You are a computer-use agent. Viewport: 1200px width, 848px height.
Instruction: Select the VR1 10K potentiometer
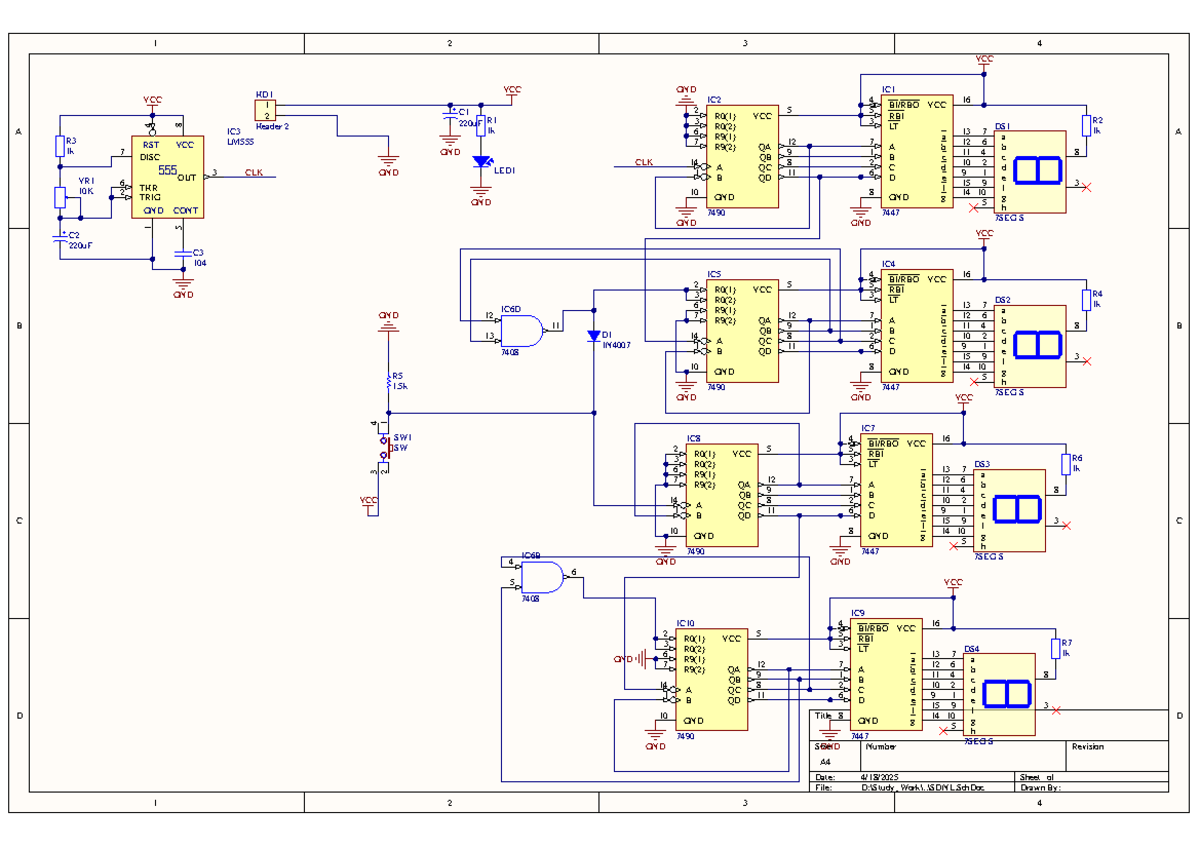click(x=61, y=196)
